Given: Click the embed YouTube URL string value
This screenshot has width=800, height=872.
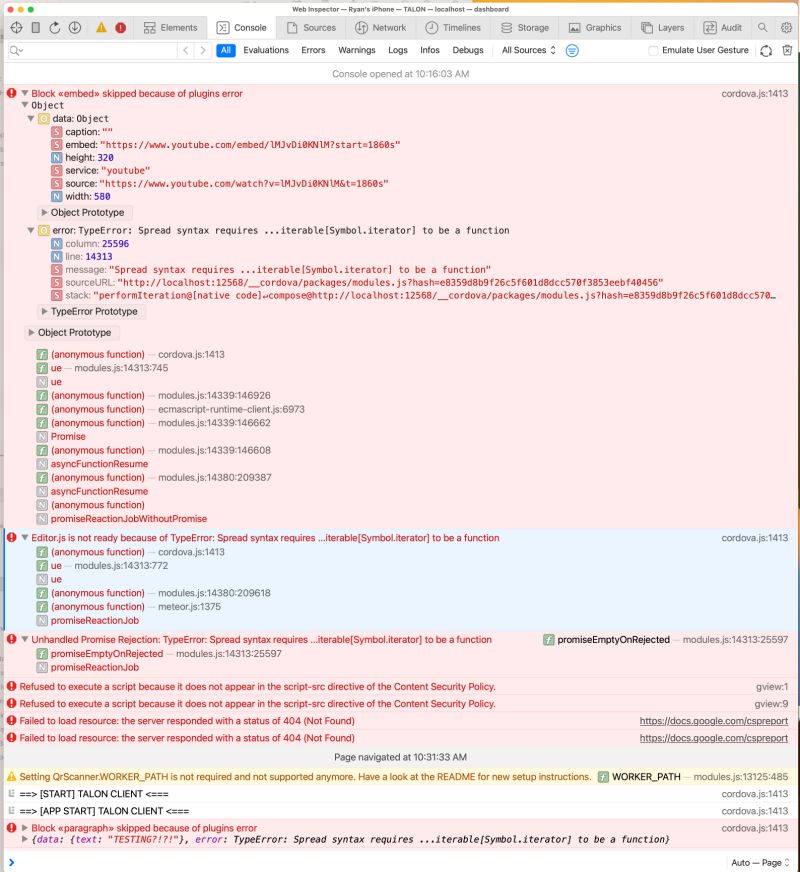Looking at the screenshot, I should tap(250, 145).
